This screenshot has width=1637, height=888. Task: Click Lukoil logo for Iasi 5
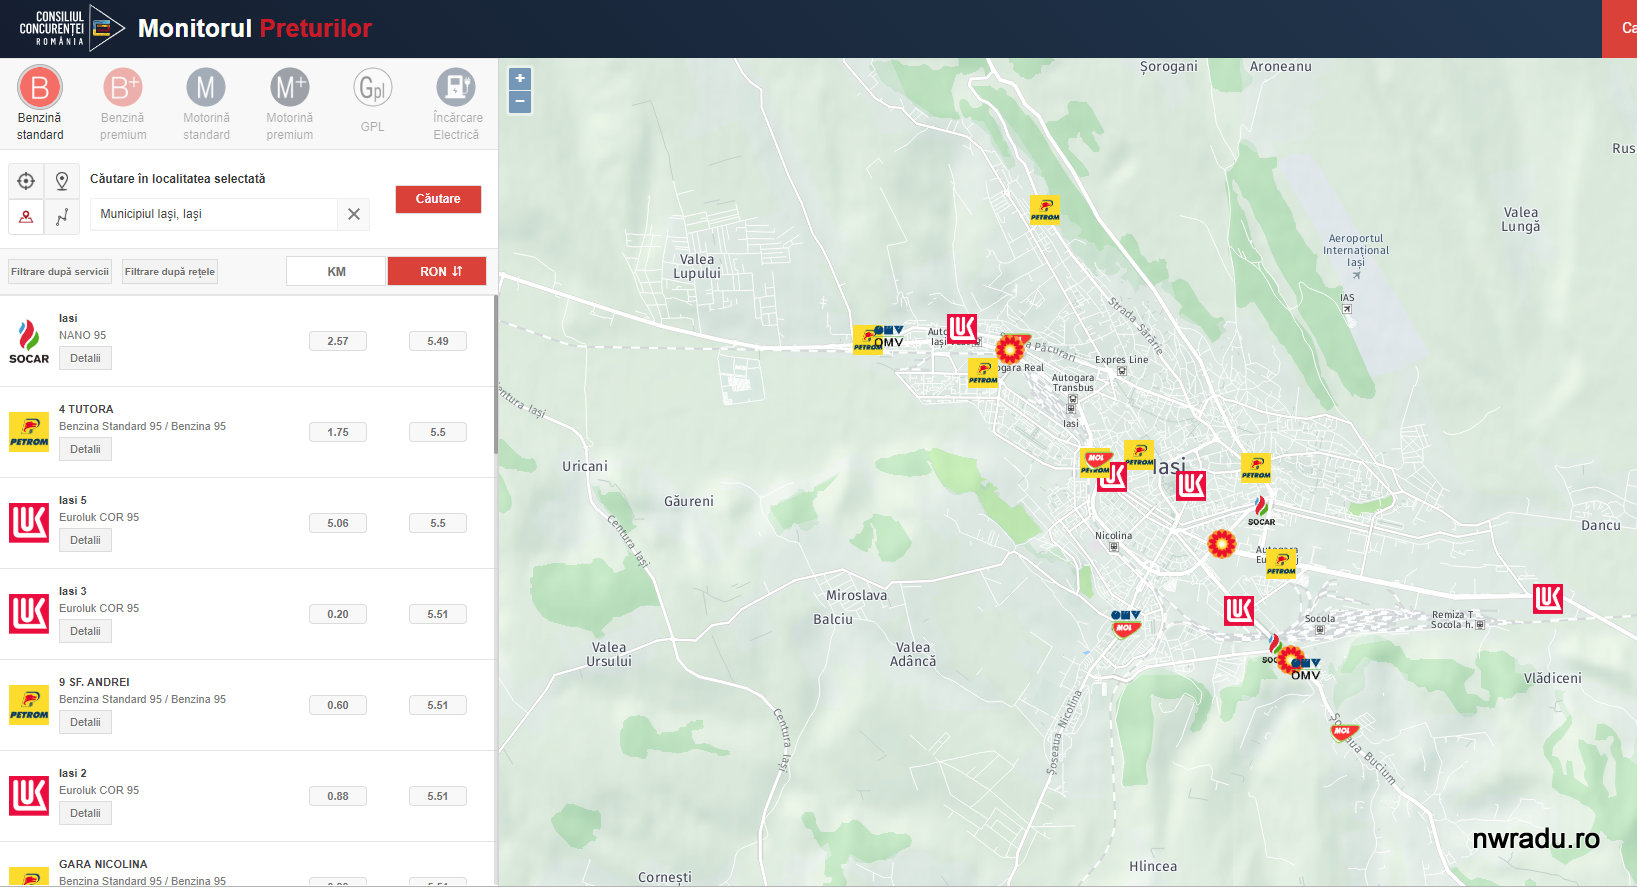29,523
